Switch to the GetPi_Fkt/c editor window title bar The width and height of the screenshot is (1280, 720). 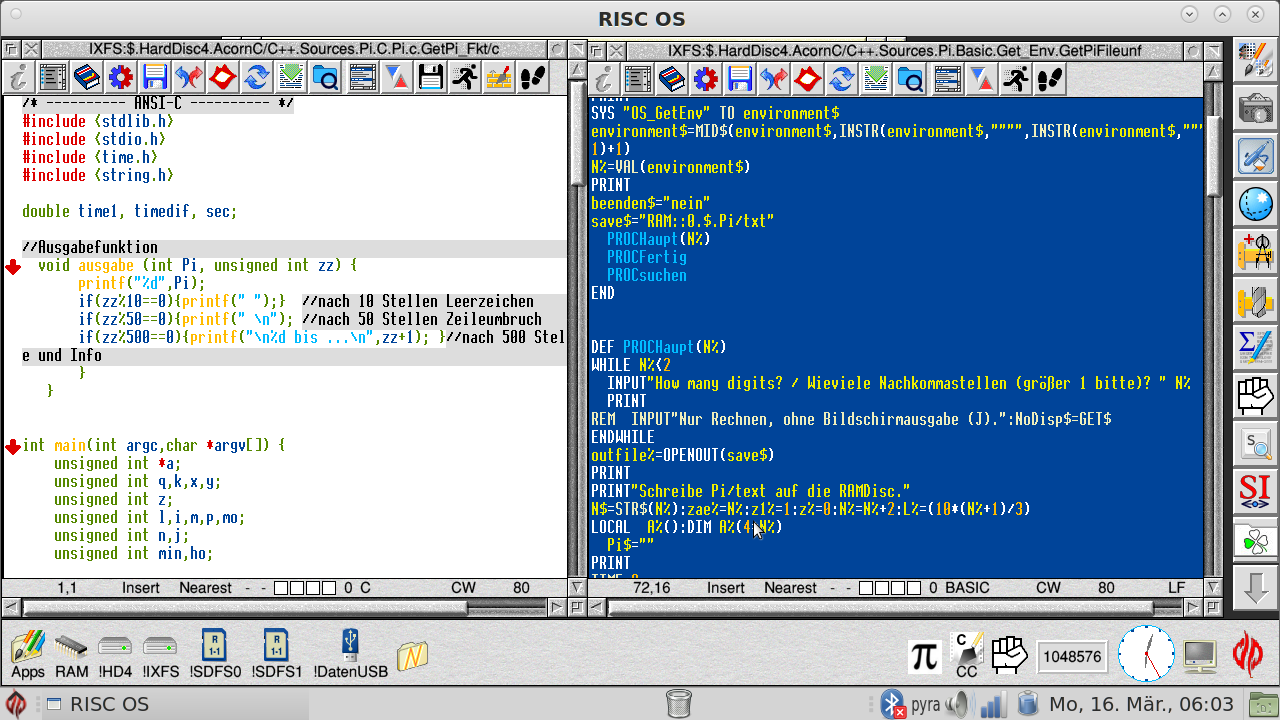290,47
